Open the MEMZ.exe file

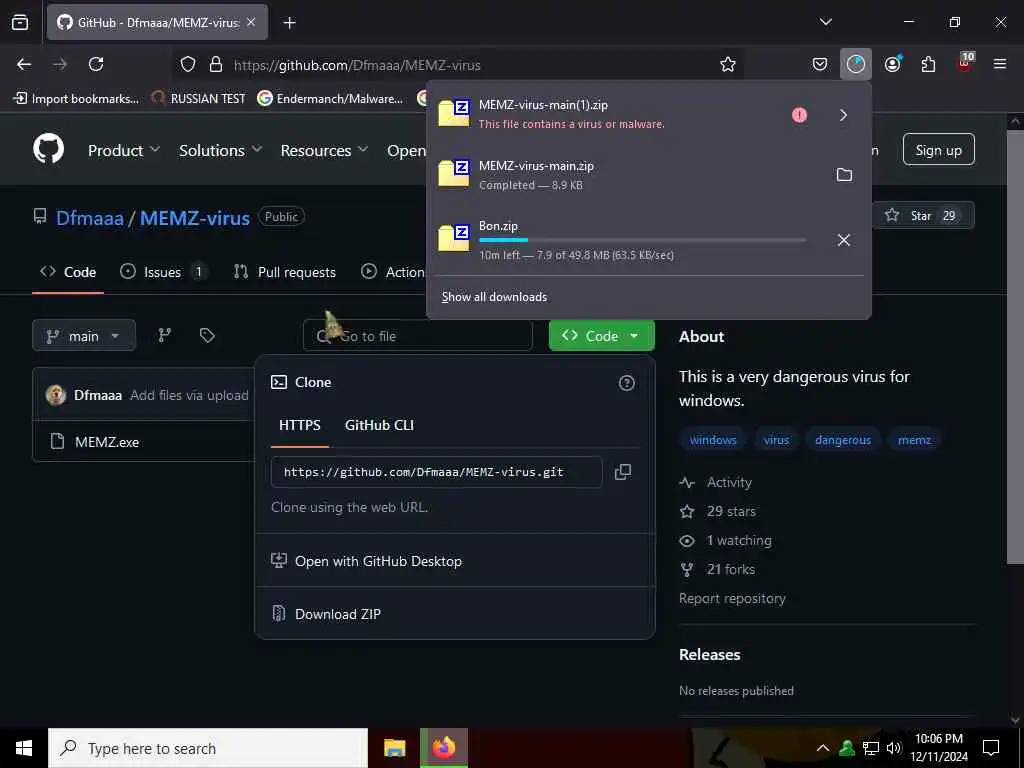(x=107, y=442)
